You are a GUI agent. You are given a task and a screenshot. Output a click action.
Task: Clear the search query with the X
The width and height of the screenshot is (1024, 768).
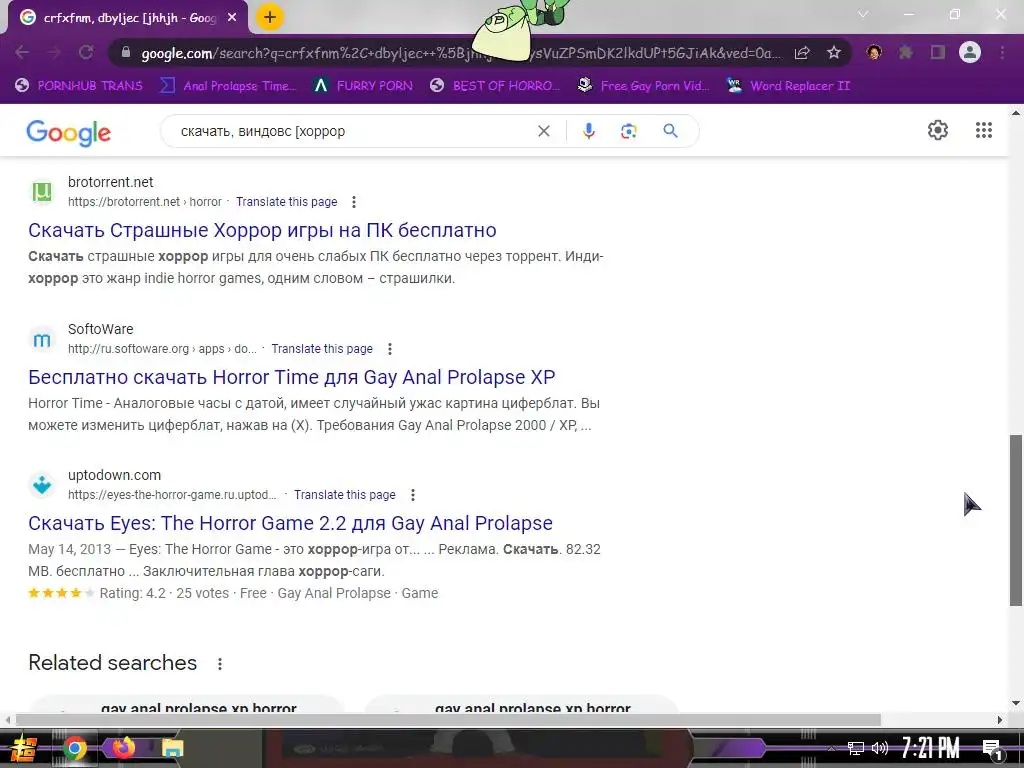click(x=543, y=131)
